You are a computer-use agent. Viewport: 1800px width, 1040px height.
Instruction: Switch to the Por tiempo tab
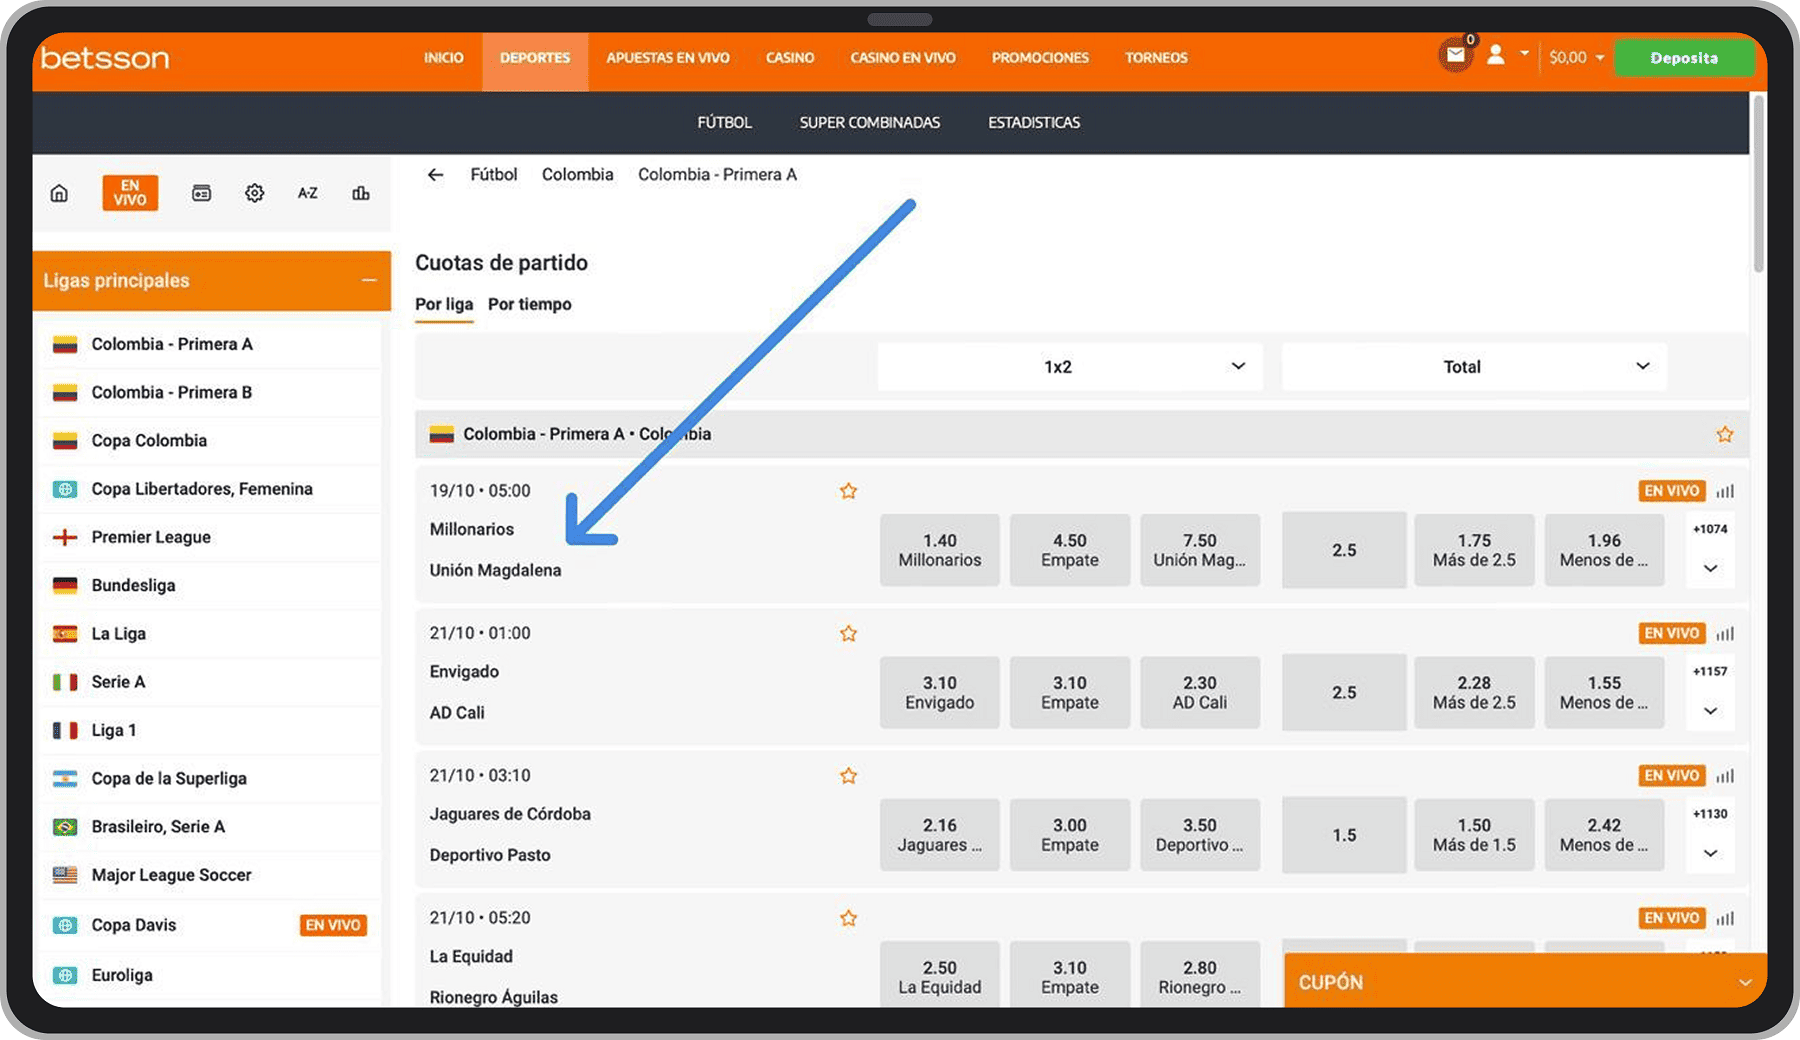point(530,304)
